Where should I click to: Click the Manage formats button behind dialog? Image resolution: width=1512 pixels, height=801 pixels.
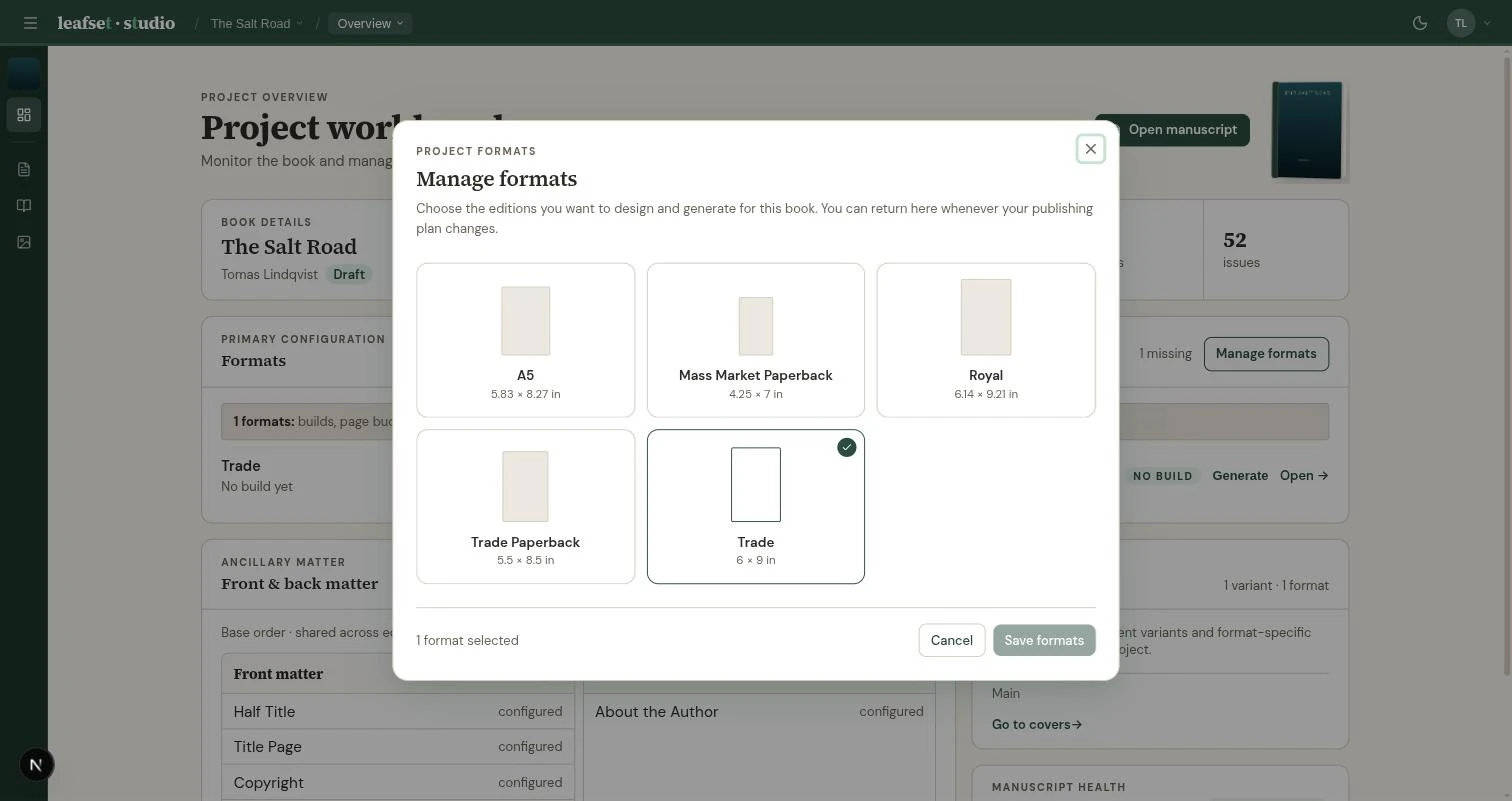tap(1266, 354)
